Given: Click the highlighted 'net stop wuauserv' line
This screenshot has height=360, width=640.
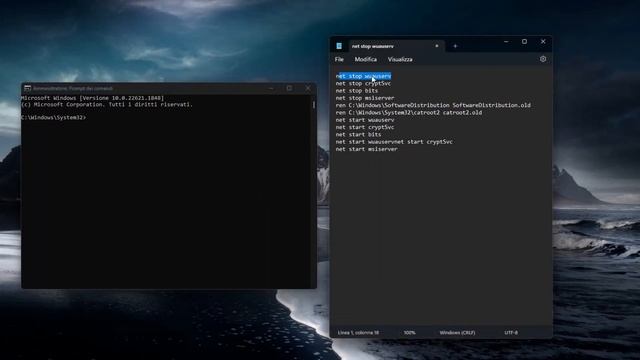Looking at the screenshot, I should pyautogui.click(x=364, y=76).
